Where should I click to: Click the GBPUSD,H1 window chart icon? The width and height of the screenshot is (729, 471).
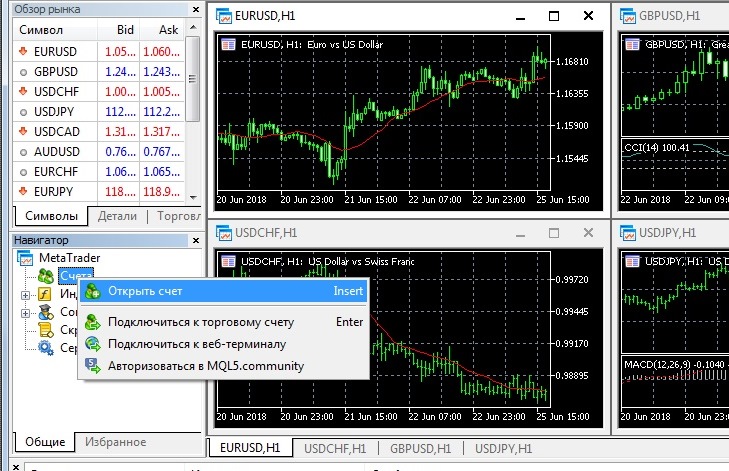(628, 16)
